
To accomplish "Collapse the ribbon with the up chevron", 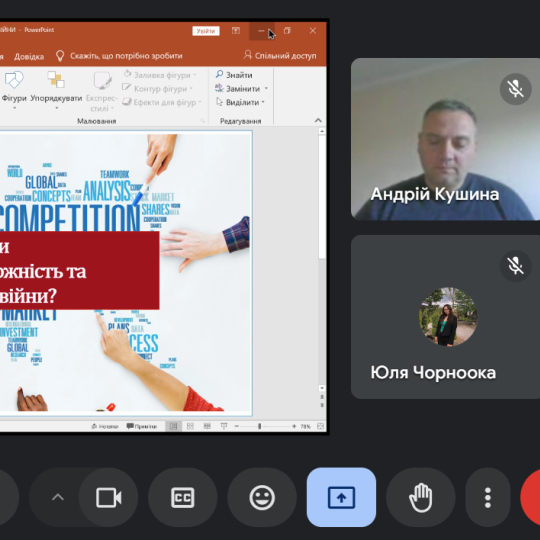I will tap(318, 120).
